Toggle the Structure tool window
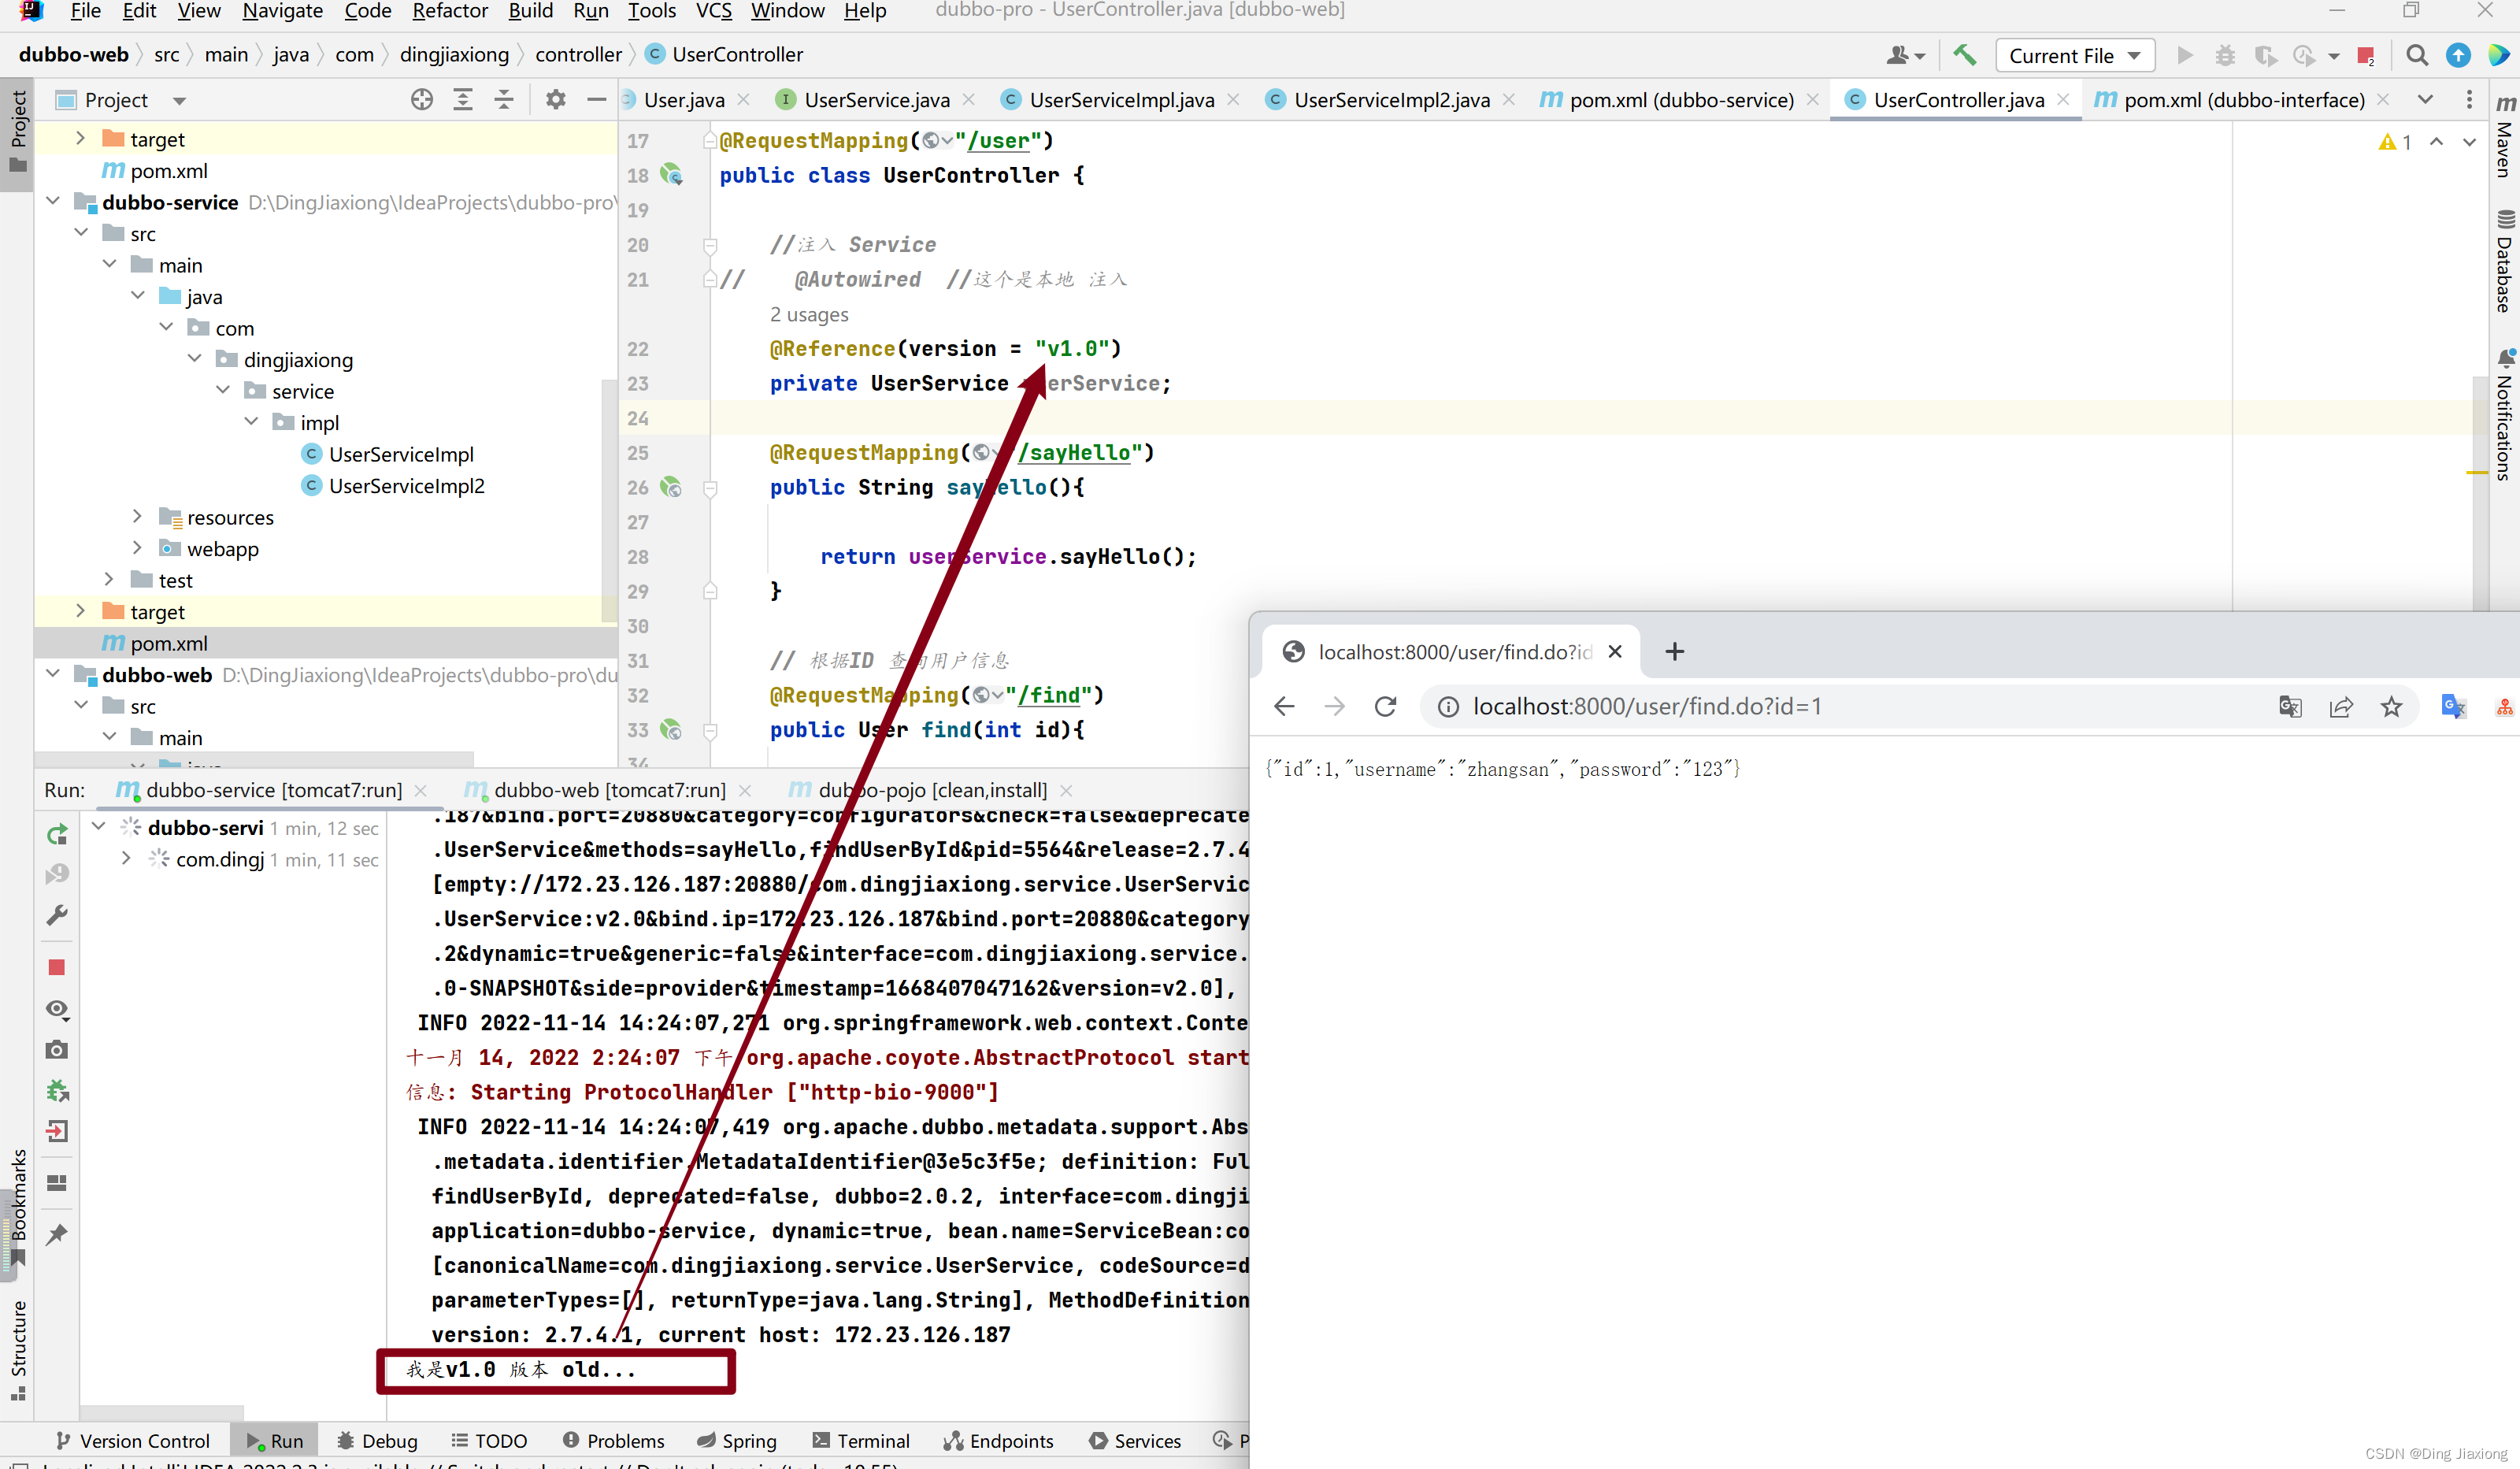This screenshot has height=1469, width=2520. coord(18,1349)
